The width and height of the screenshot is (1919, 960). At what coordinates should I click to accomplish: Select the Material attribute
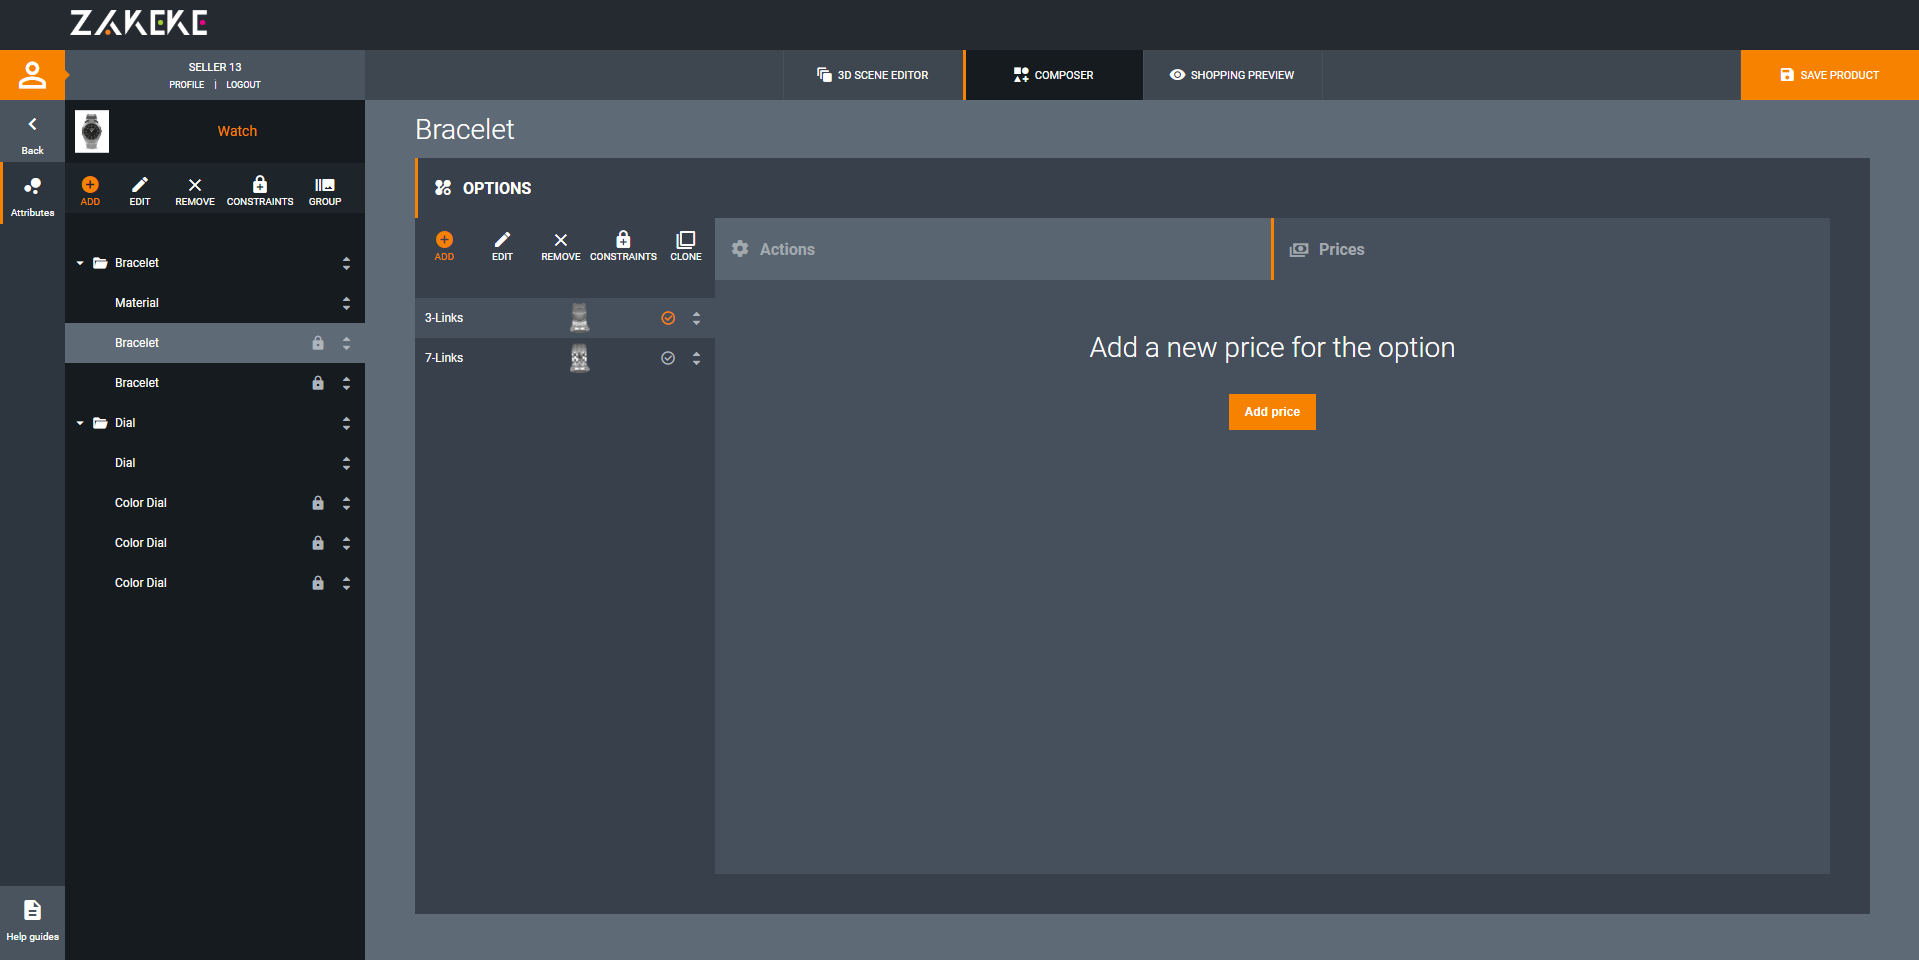215,303
